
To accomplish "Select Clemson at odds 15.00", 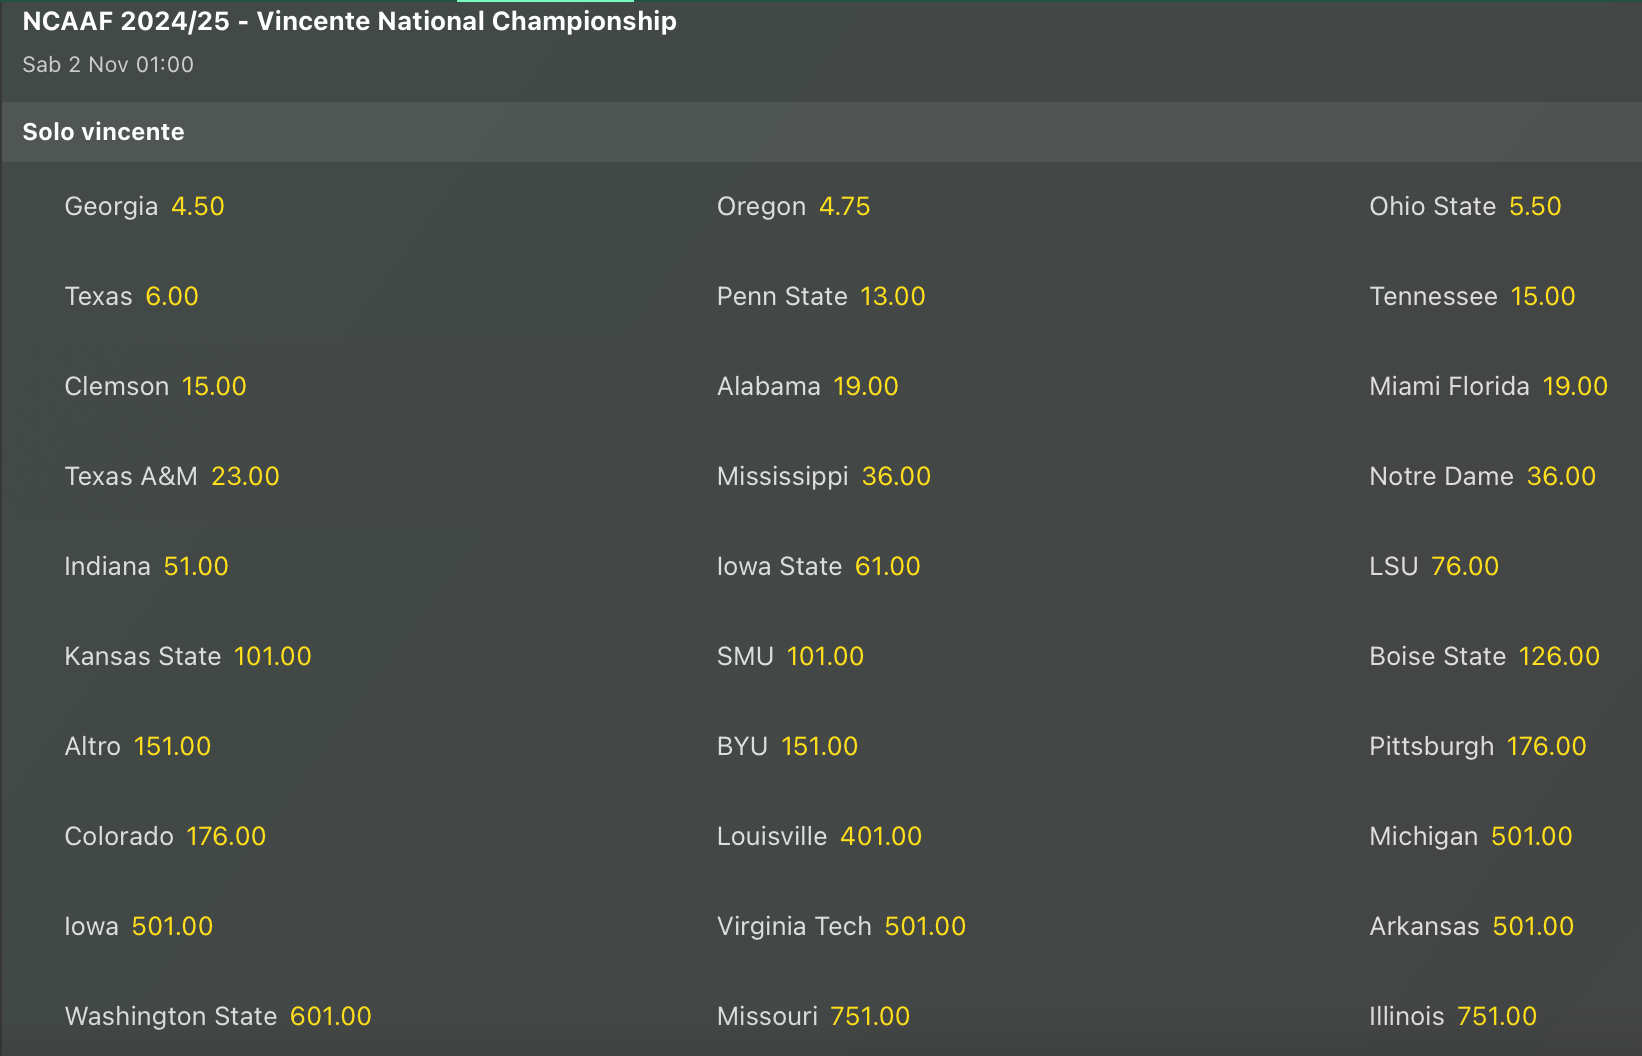I will tap(155, 386).
